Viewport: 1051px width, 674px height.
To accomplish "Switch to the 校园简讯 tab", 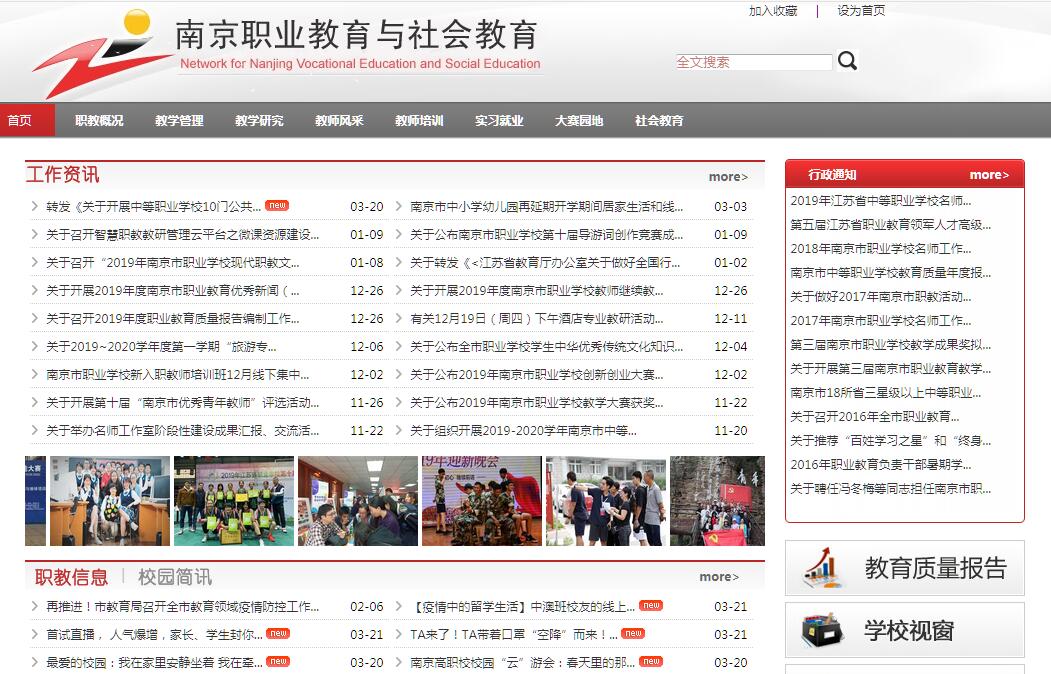I will [175, 577].
